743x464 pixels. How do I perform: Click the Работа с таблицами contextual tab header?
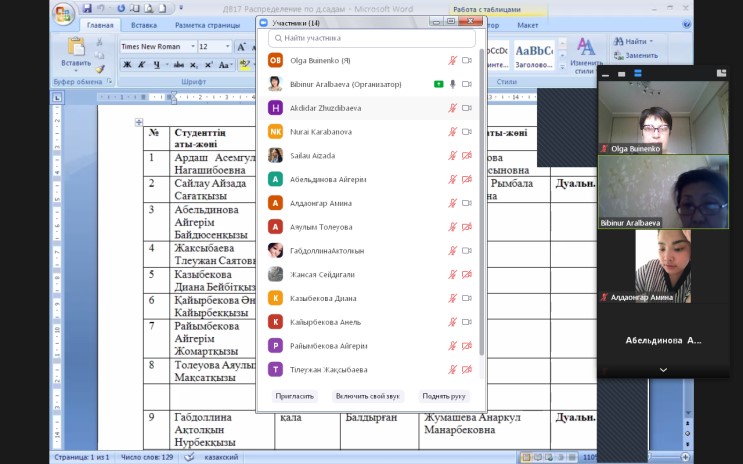(487, 9)
